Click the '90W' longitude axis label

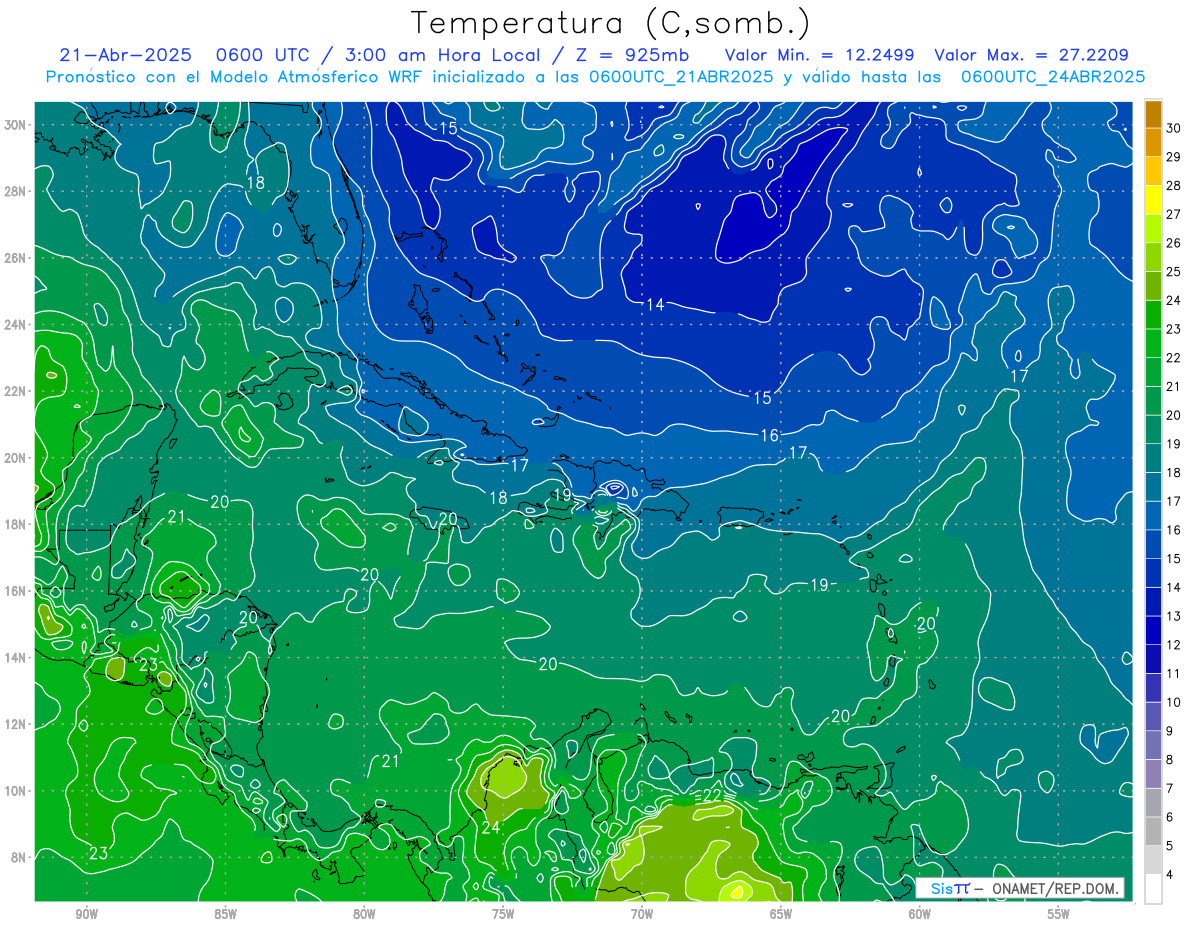[86, 914]
